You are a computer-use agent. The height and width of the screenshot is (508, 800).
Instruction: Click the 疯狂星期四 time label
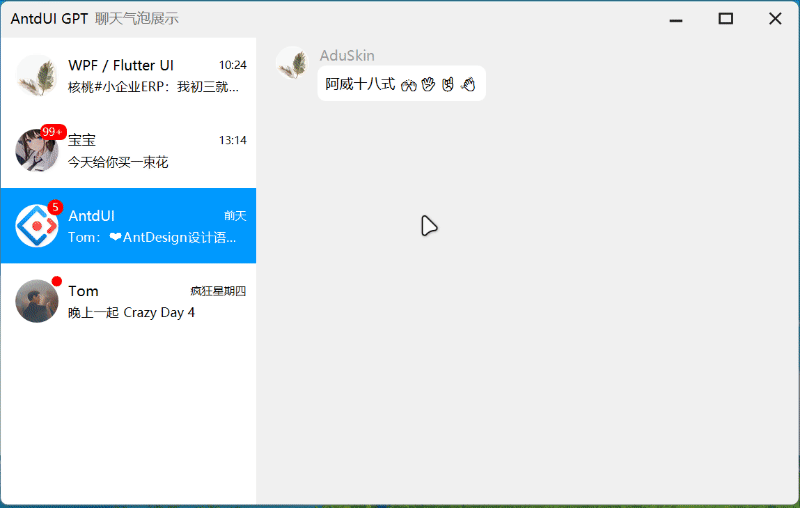(218, 291)
